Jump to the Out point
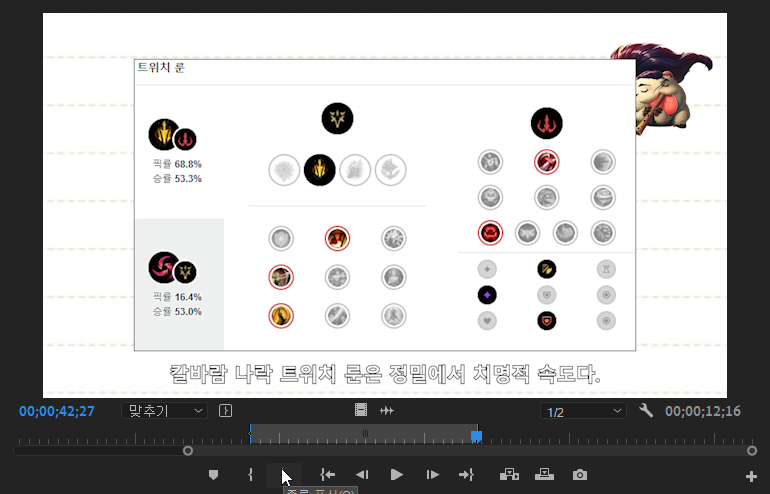 466,475
